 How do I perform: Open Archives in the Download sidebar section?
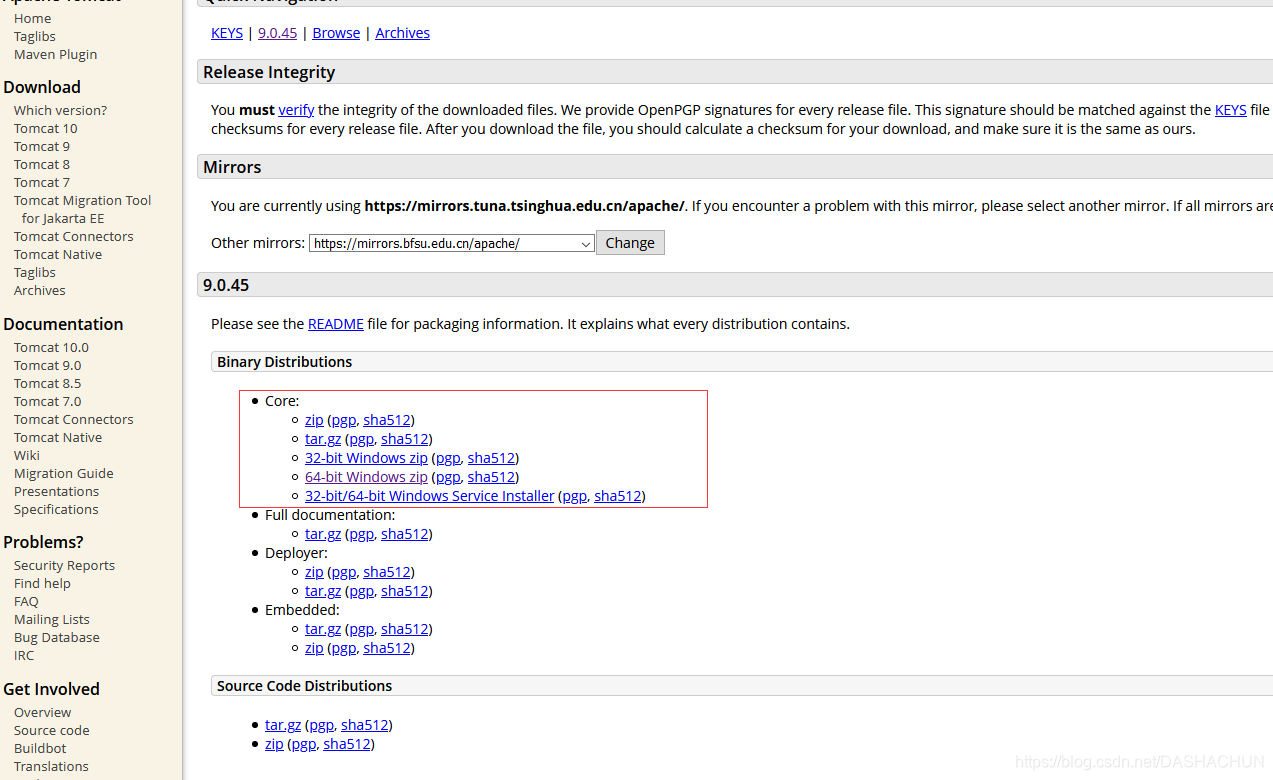click(40, 290)
